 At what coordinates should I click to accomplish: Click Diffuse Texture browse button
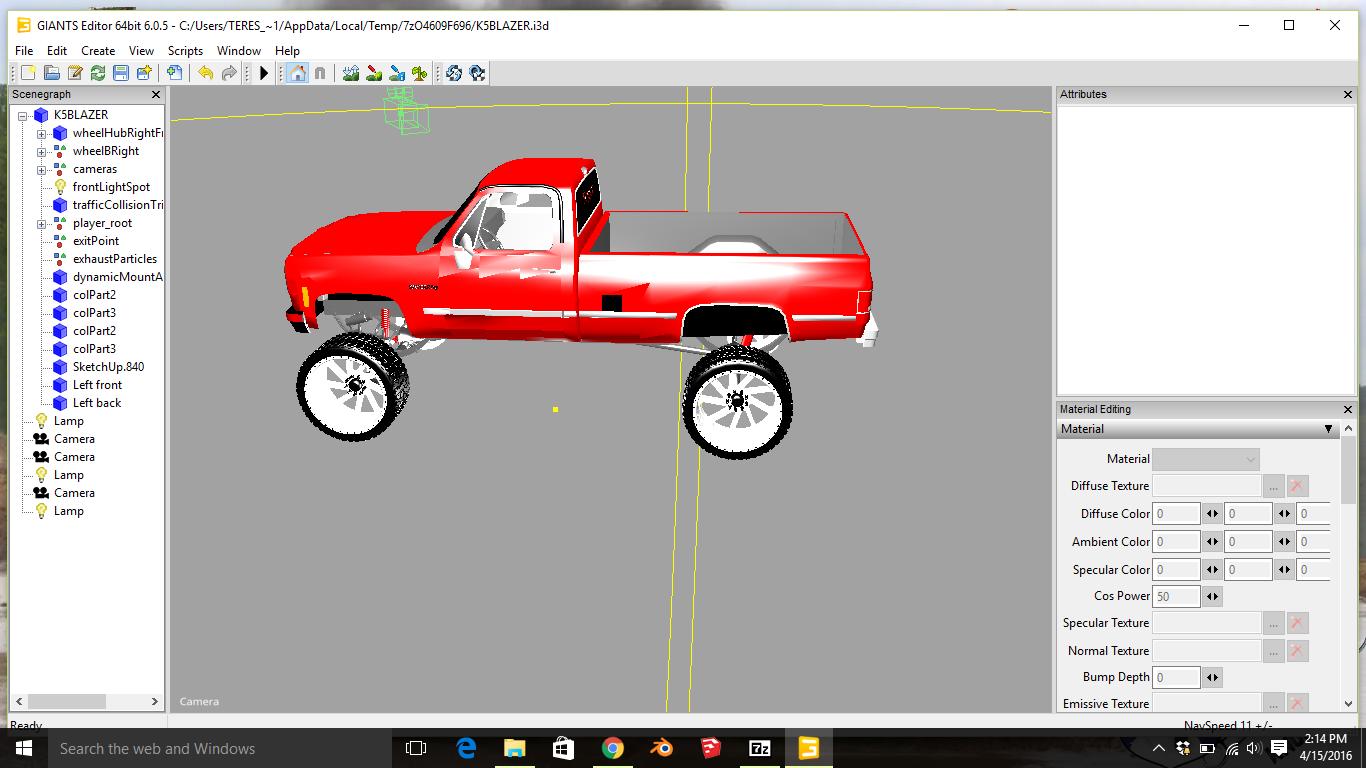click(x=1273, y=486)
